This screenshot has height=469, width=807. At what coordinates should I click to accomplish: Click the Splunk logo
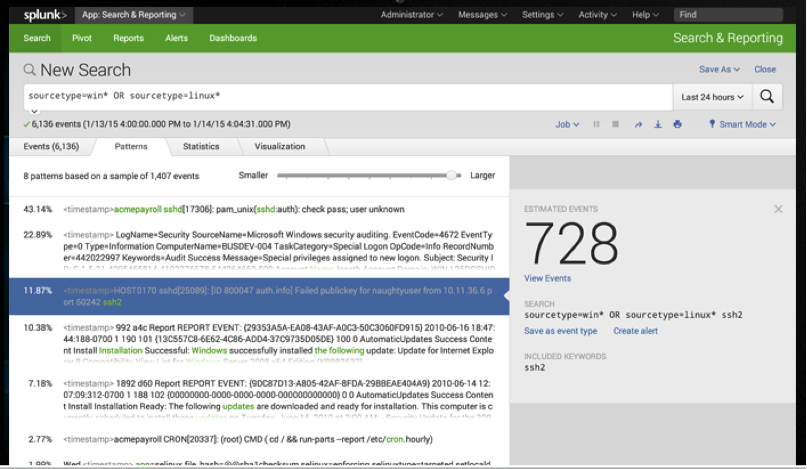click(45, 15)
